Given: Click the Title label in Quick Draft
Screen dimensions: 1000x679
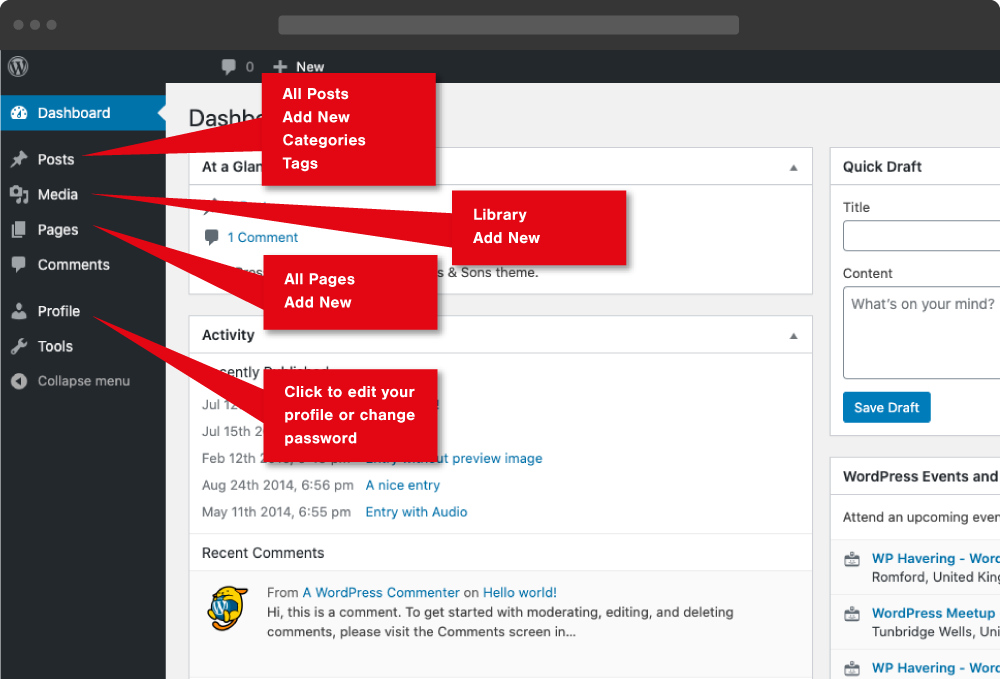Looking at the screenshot, I should [856, 207].
